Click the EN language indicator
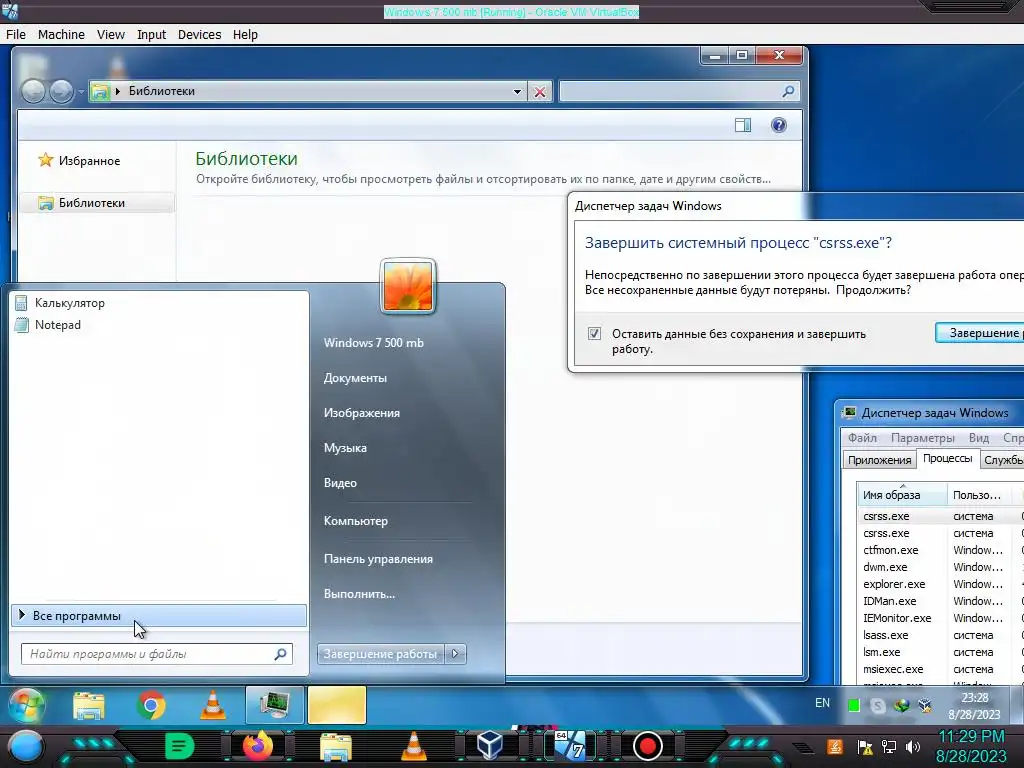Screen dimensions: 1024x768 [822, 703]
